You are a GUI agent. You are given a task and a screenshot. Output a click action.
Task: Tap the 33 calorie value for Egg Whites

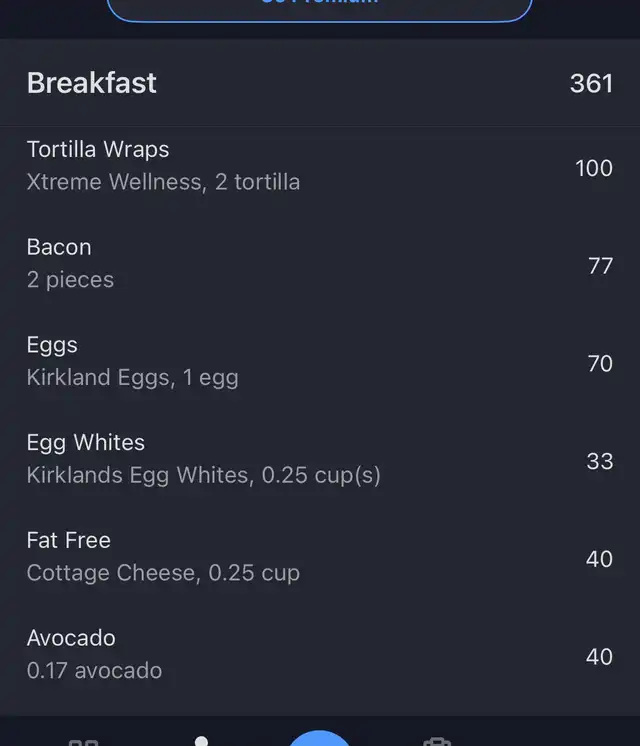(600, 461)
